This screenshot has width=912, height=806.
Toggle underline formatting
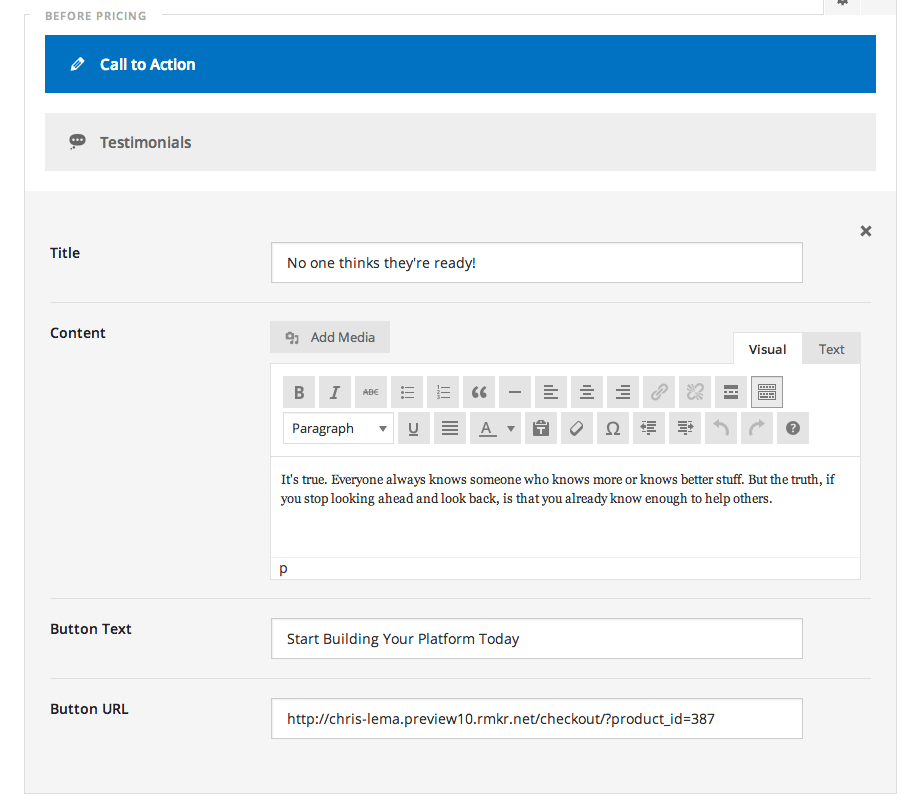(413, 427)
